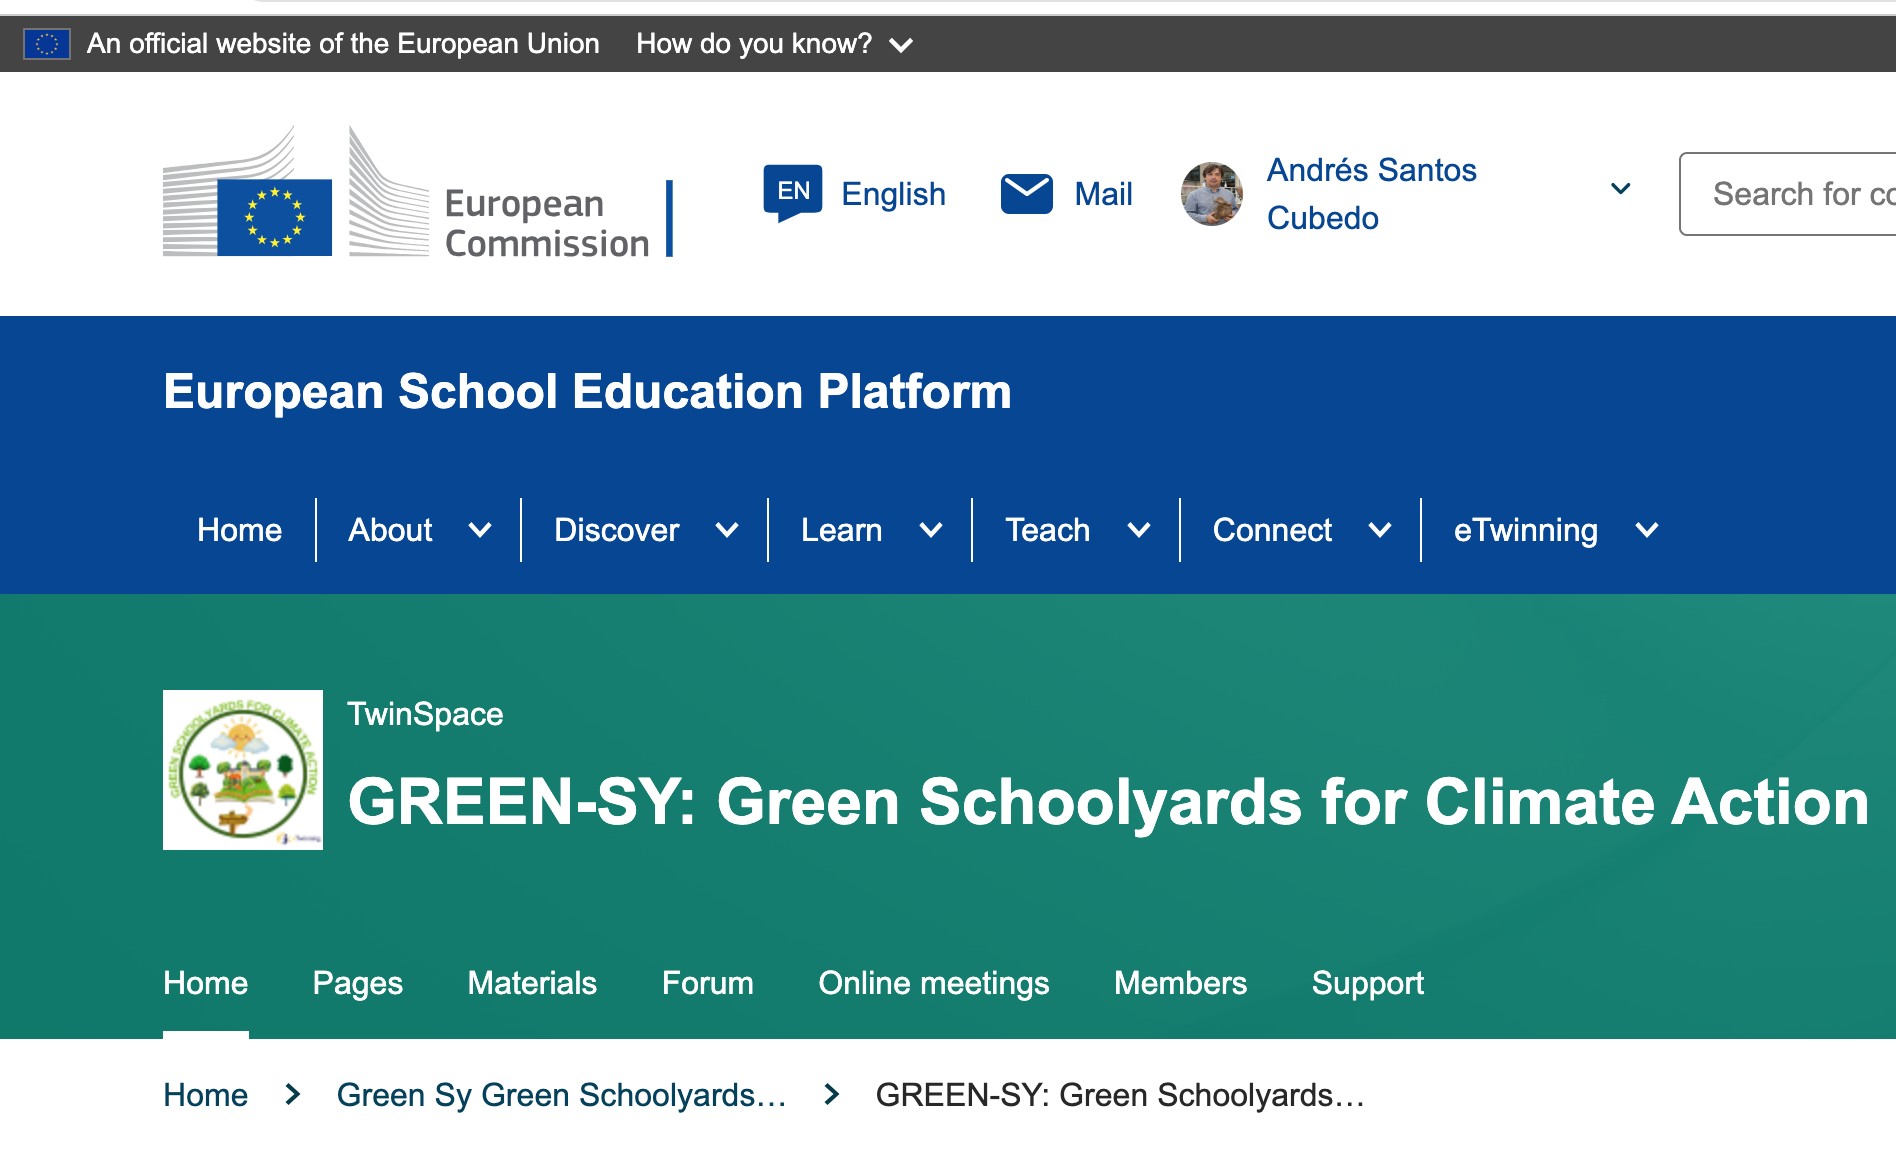Click the 'GREEN-SY: Green Schoolyards…' current breadcrumb text

pyautogui.click(x=1120, y=1095)
